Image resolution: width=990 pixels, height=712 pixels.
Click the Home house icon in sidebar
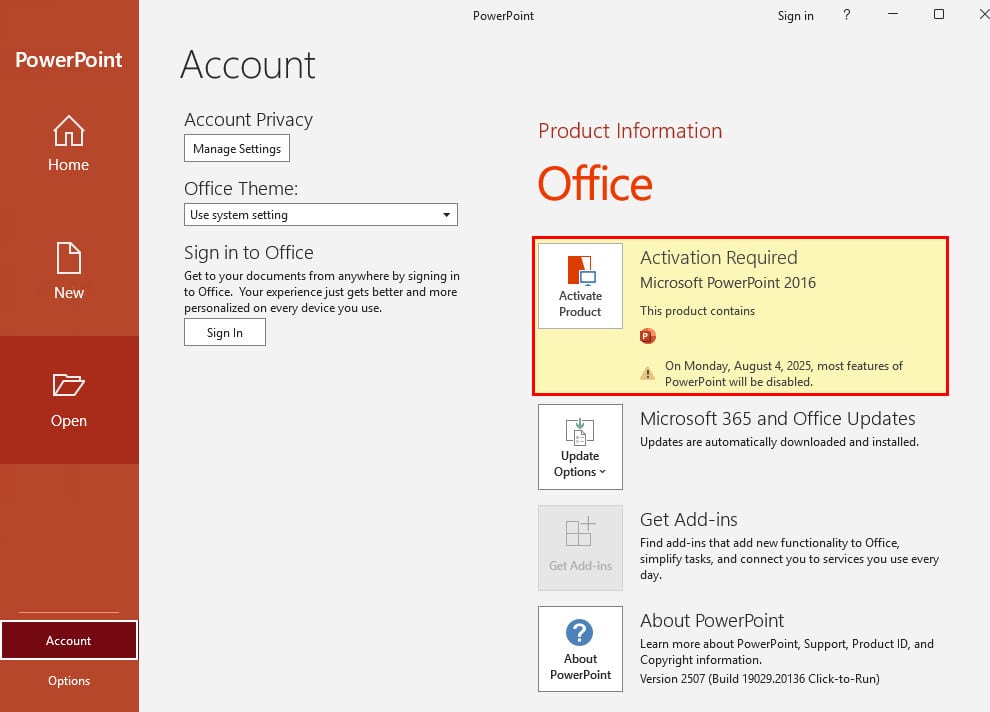point(68,130)
